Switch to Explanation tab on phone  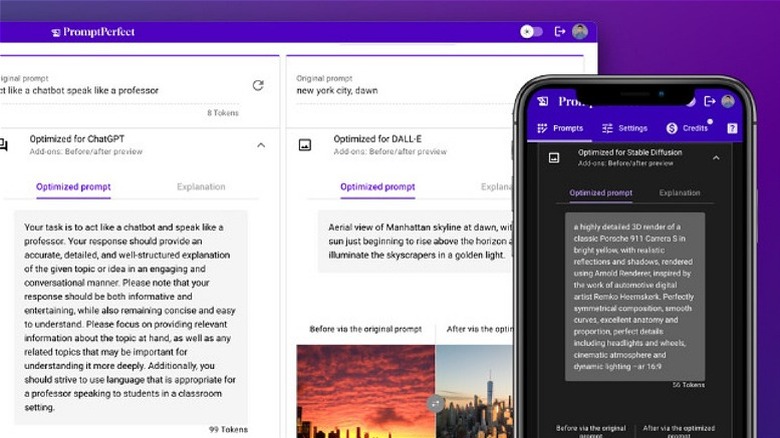[680, 193]
